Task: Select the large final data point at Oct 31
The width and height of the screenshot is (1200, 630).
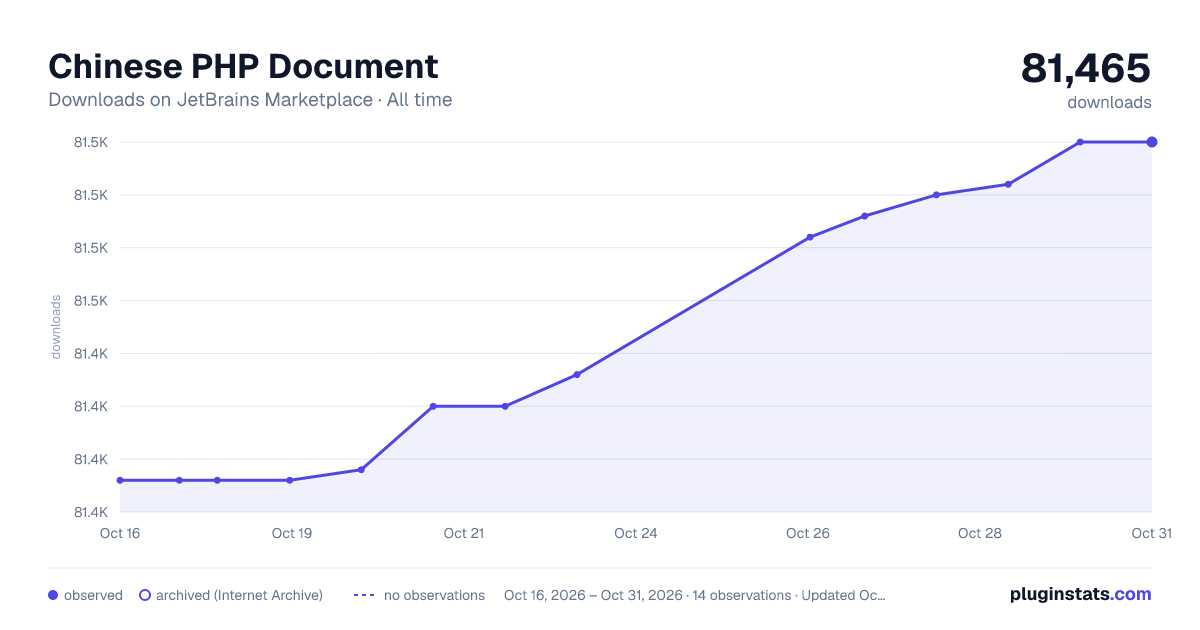Action: click(x=1152, y=142)
